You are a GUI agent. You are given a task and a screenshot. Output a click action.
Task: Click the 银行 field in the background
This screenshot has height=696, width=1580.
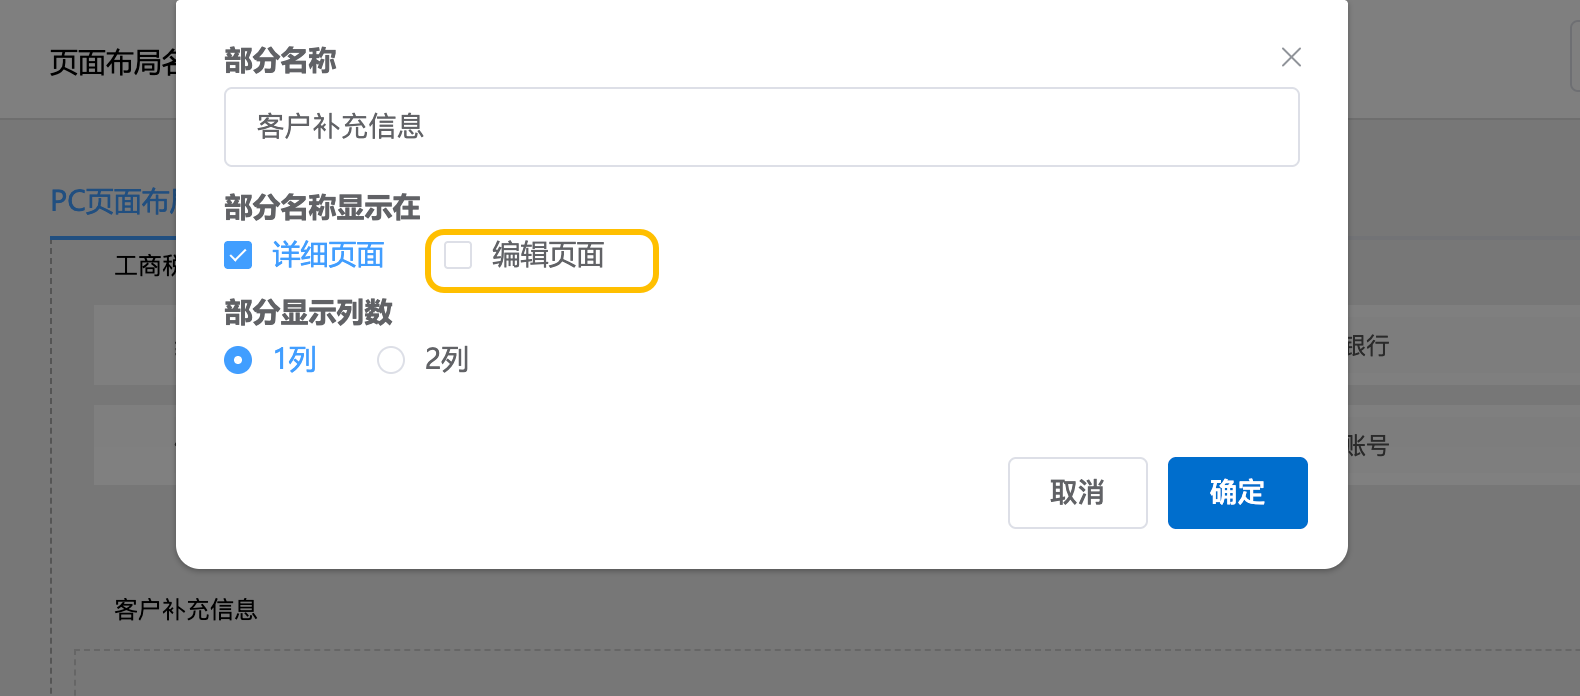1367,346
